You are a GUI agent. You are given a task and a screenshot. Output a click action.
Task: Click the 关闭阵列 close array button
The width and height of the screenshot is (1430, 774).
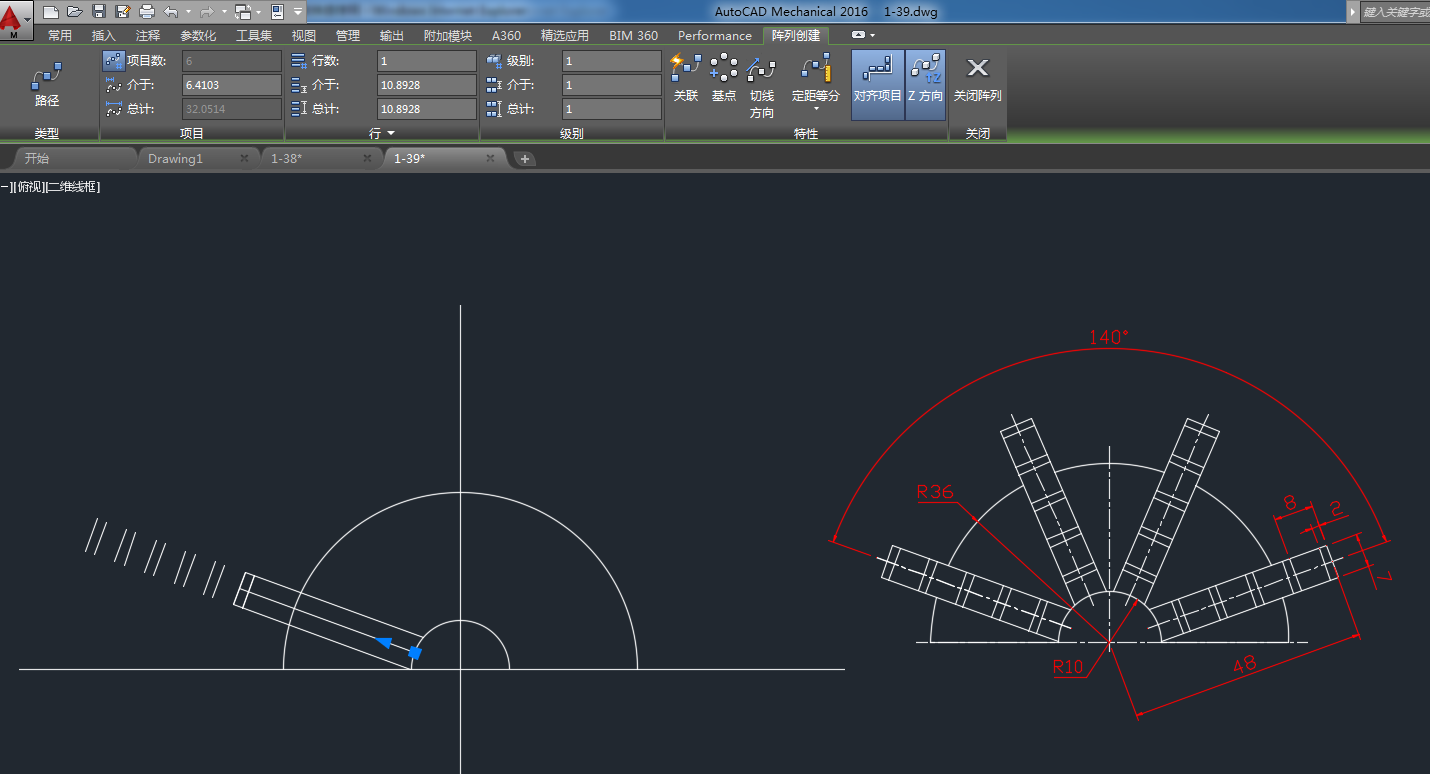point(978,79)
